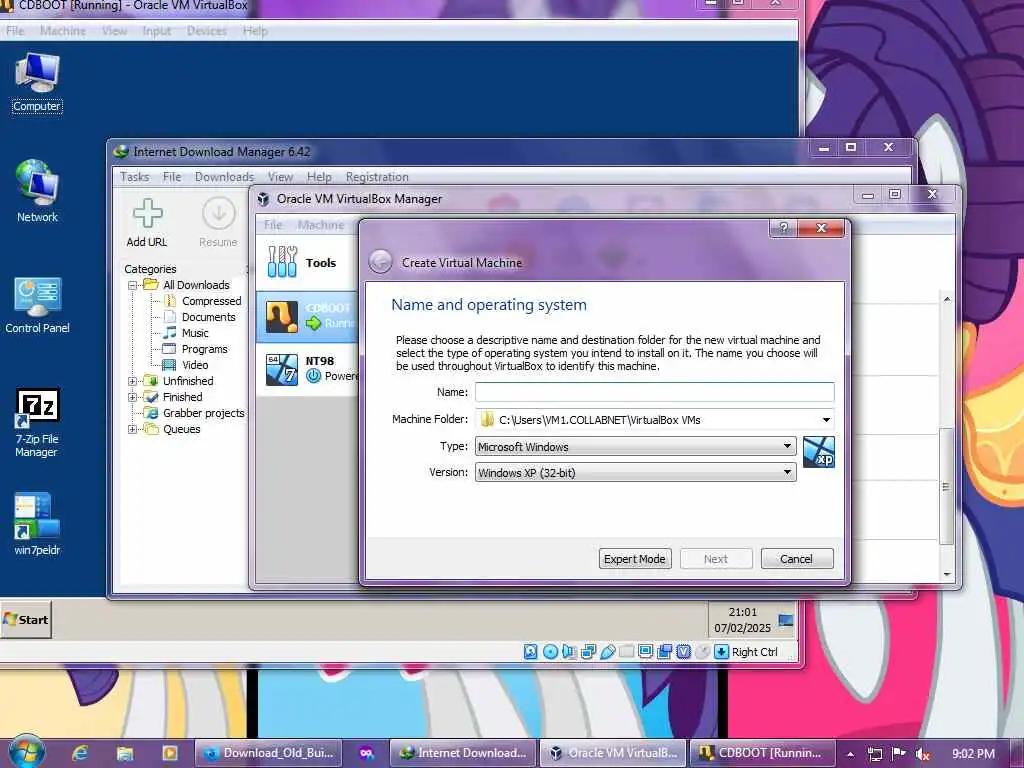Select Tools in VirtualBox Manager sidebar

306,263
